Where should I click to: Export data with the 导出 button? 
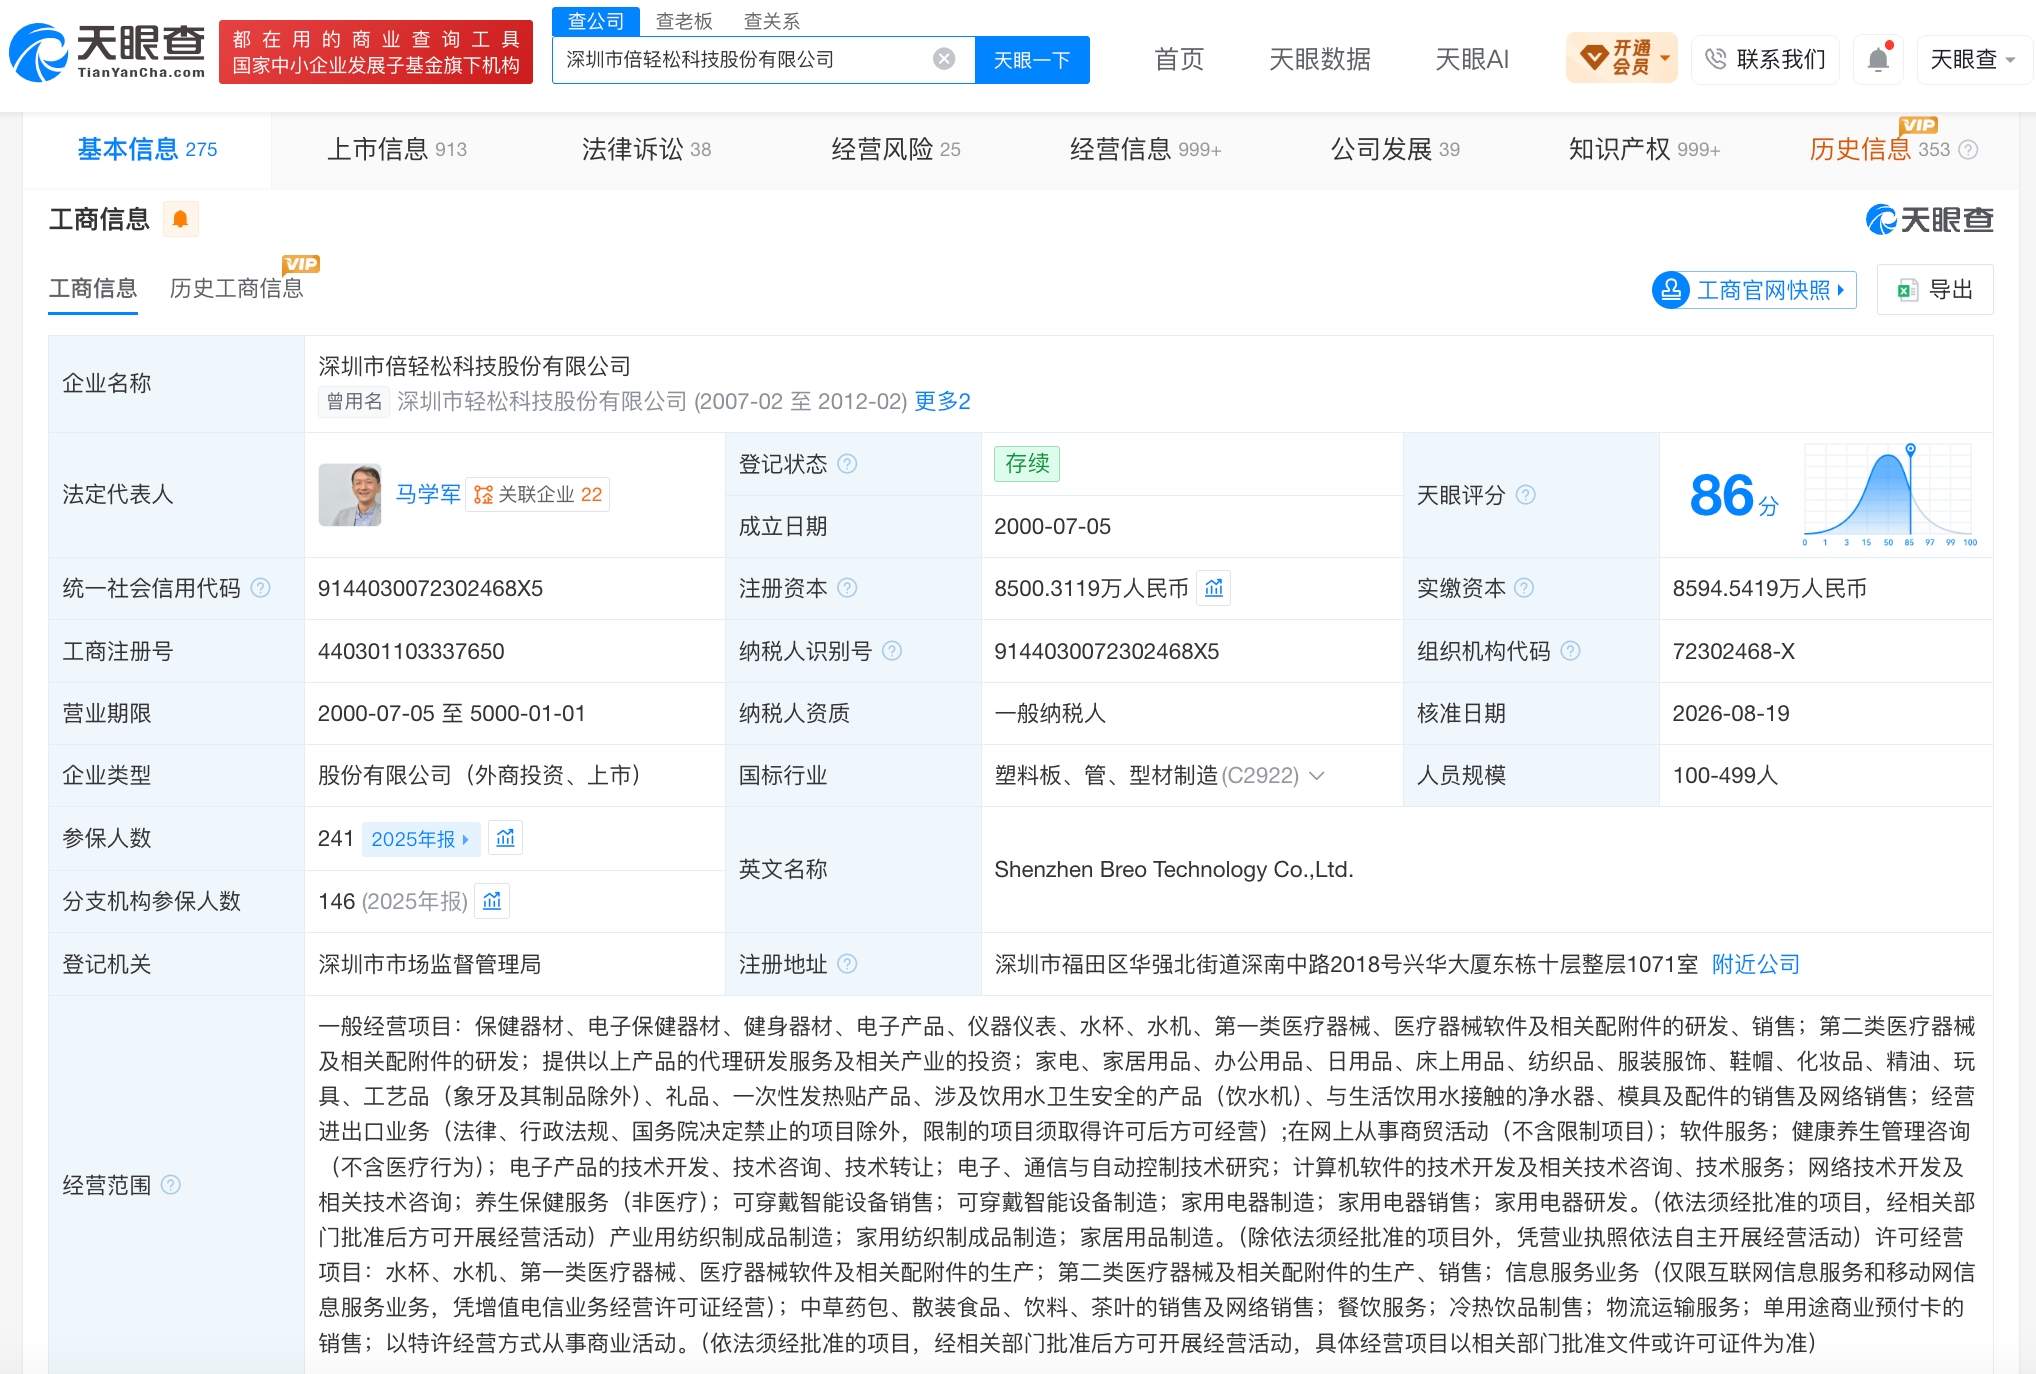click(1935, 290)
